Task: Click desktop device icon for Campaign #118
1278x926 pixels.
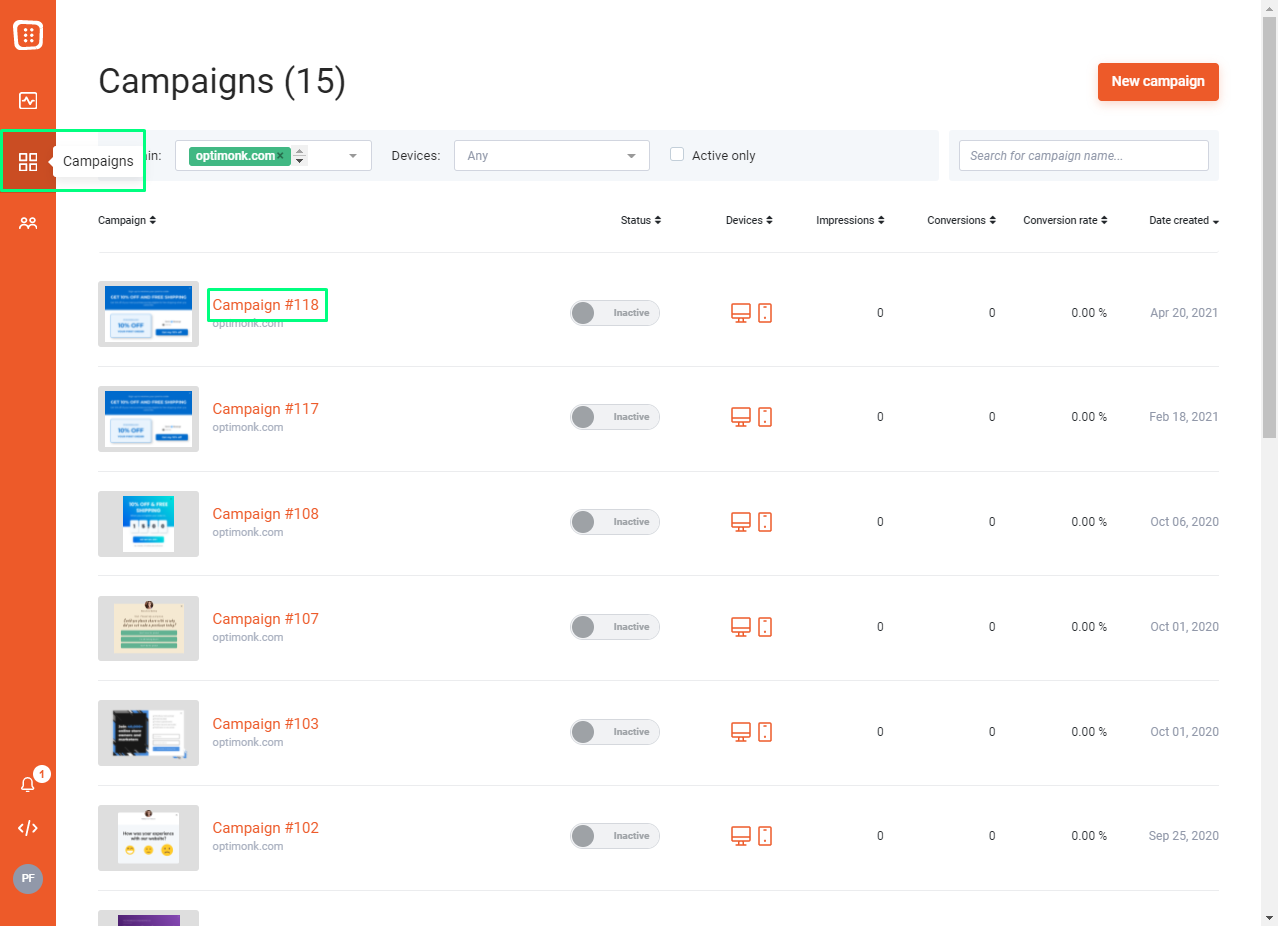Action: pos(741,313)
